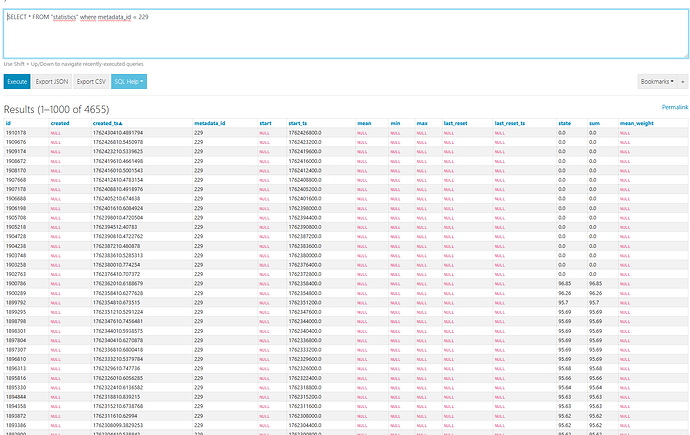The height and width of the screenshot is (435, 690).
Task: Sort by the created column header
Action: pyautogui.click(x=60, y=123)
